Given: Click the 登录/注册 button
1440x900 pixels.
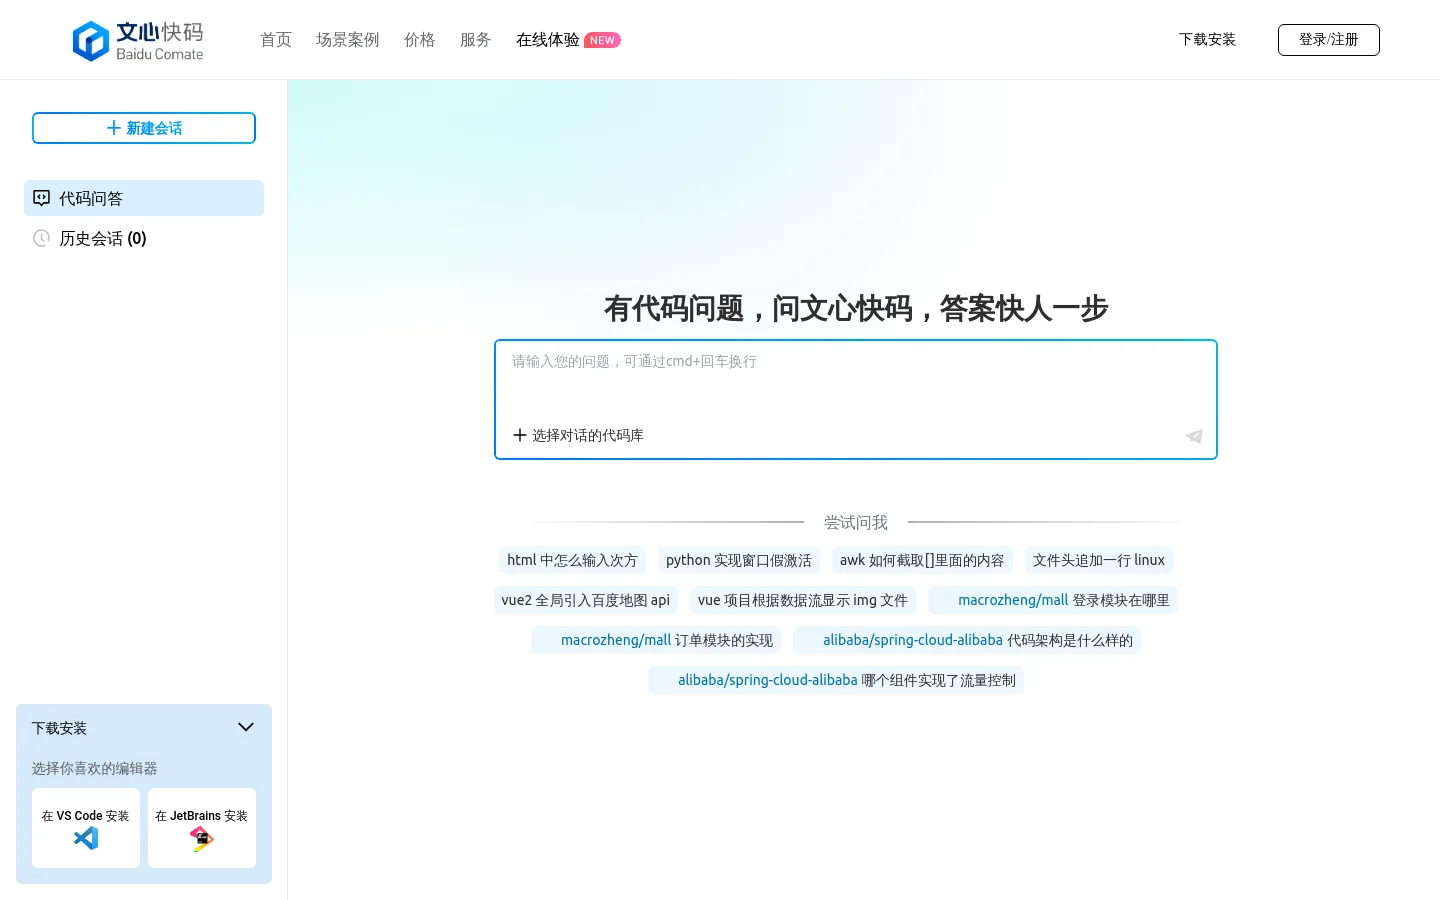Looking at the screenshot, I should pos(1329,40).
